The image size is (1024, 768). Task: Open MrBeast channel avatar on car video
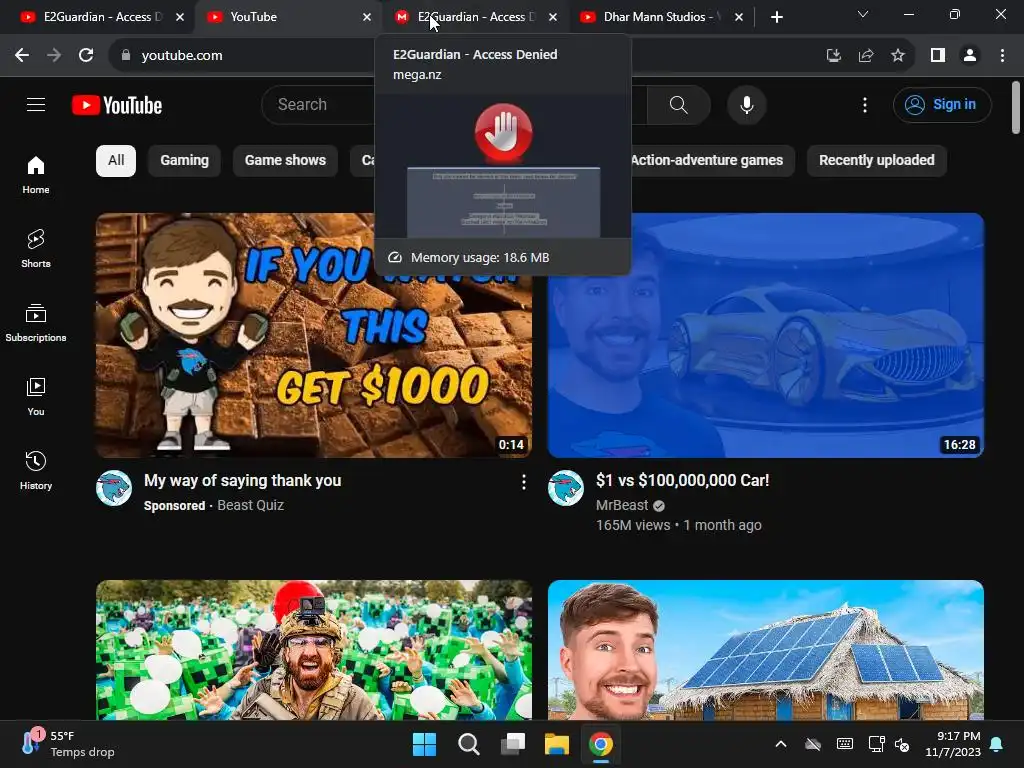tap(566, 488)
